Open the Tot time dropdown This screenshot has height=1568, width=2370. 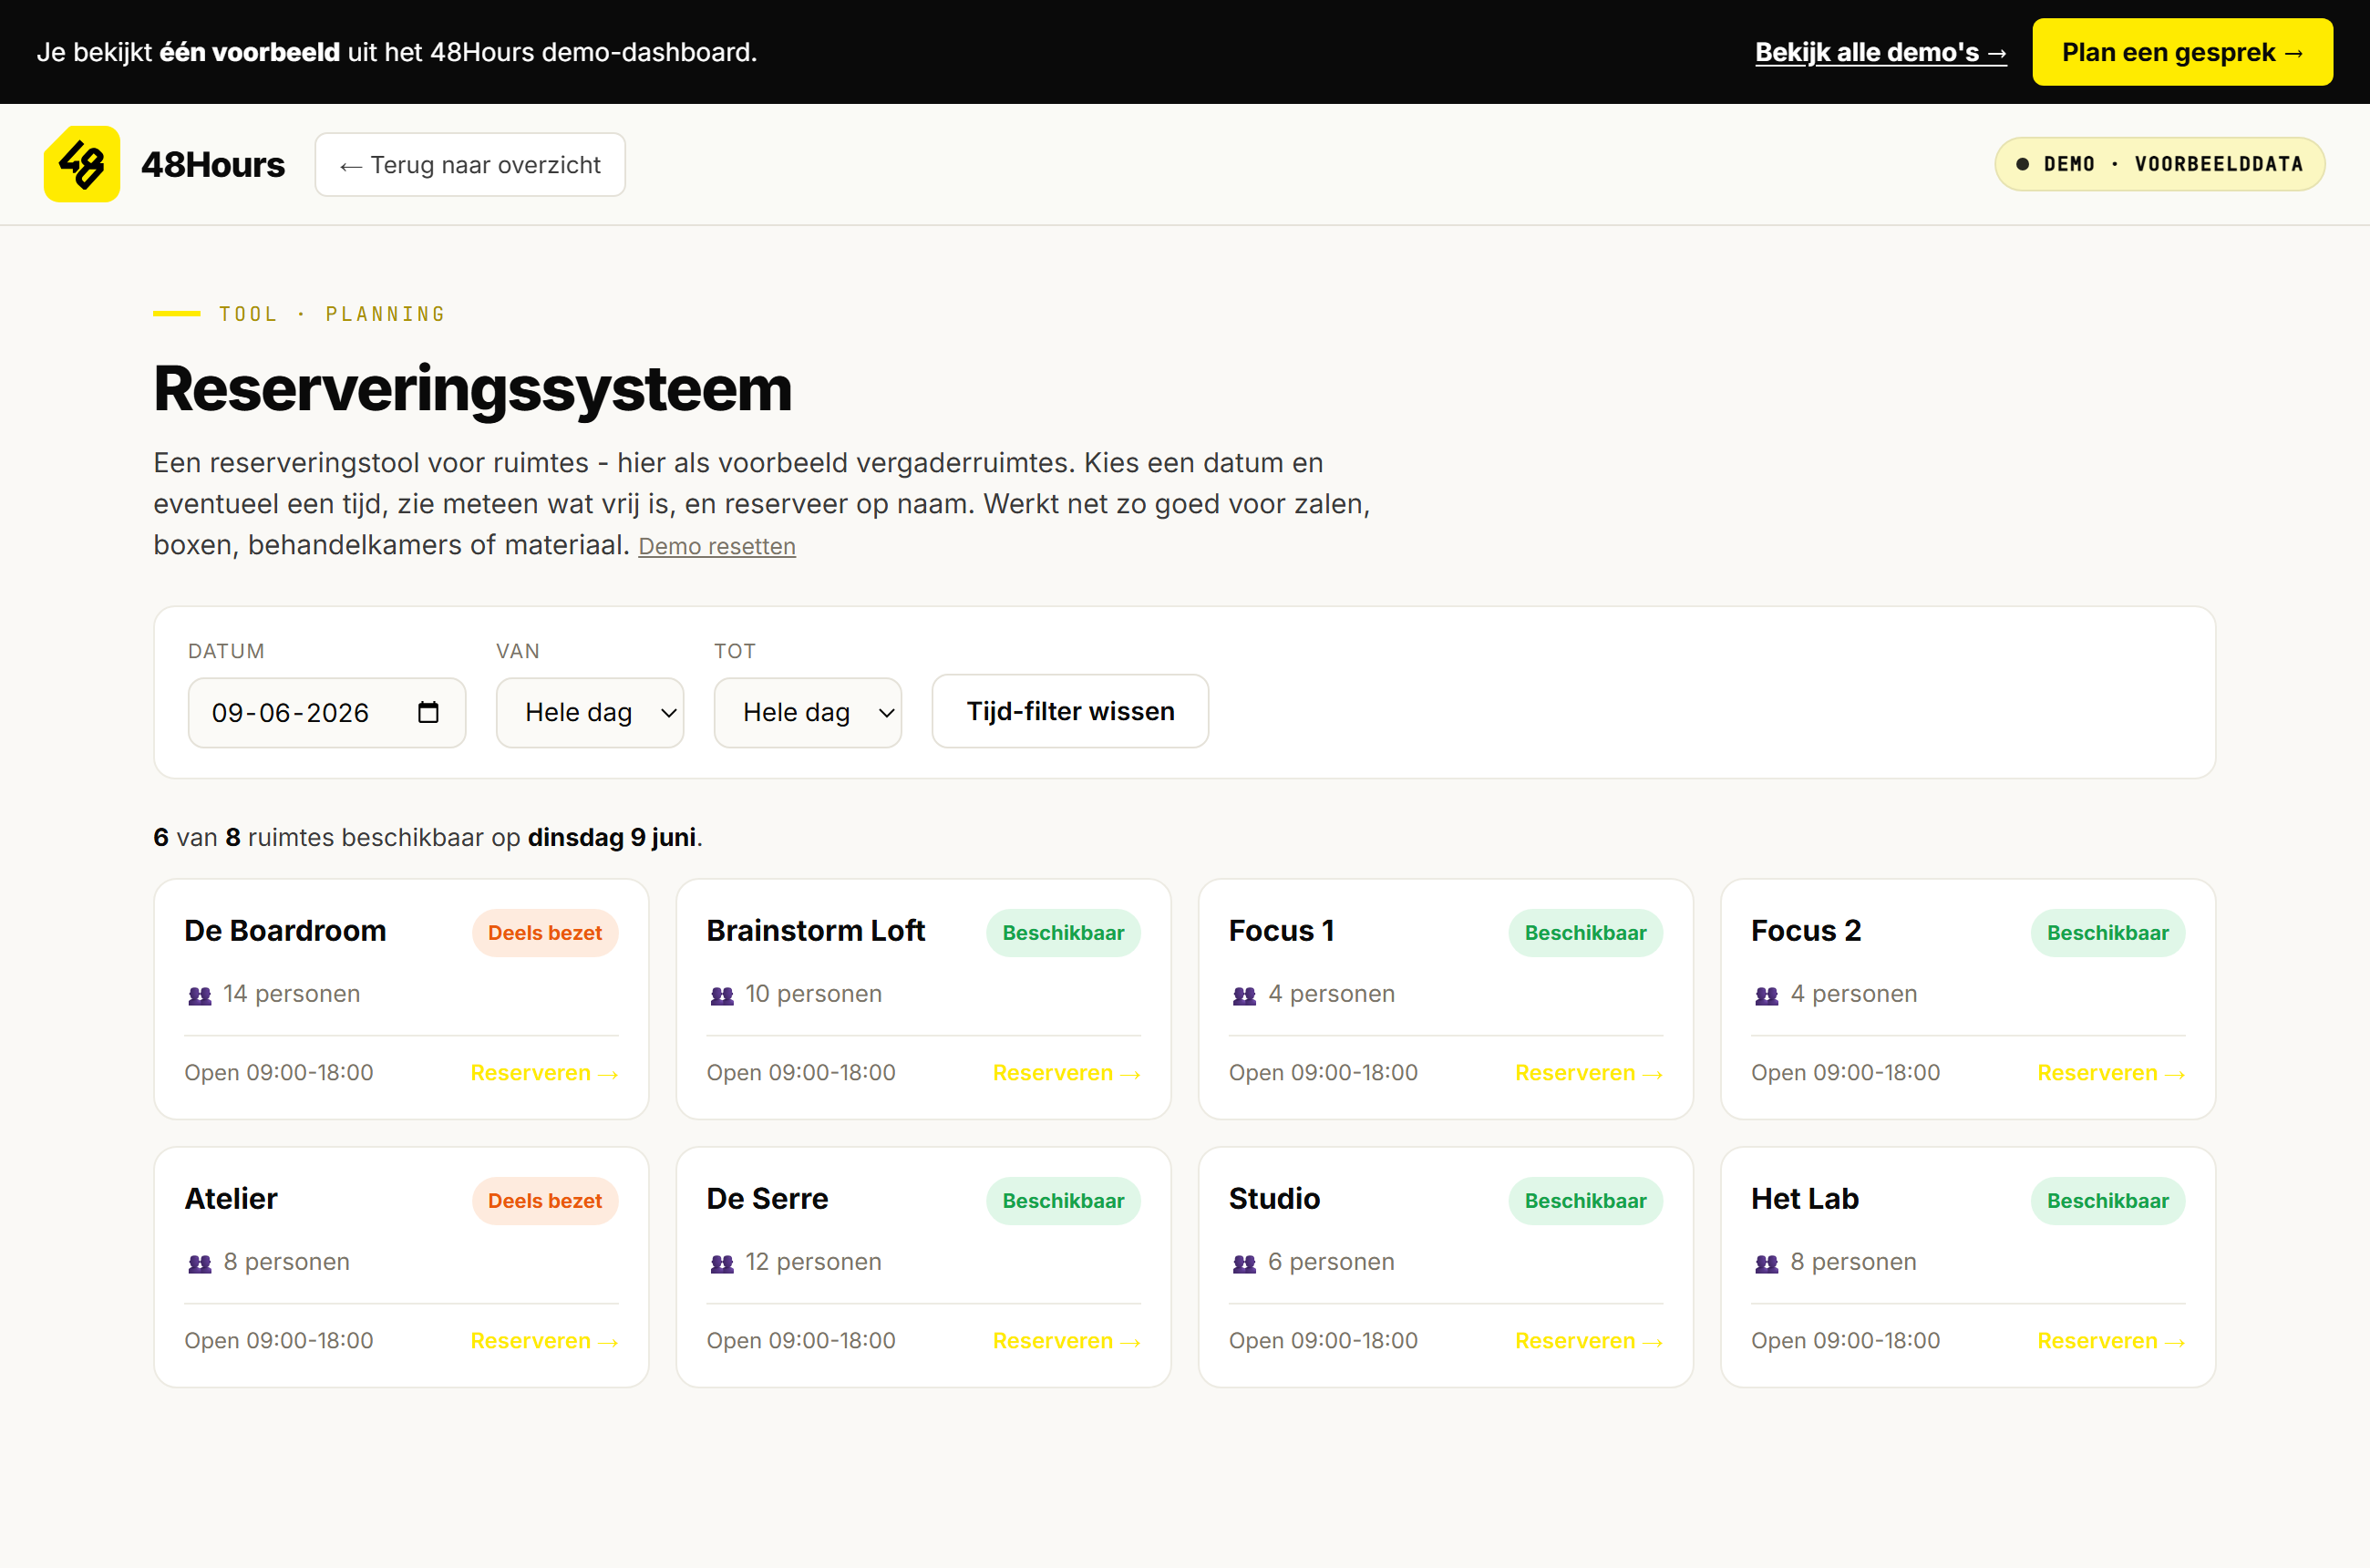pos(808,712)
